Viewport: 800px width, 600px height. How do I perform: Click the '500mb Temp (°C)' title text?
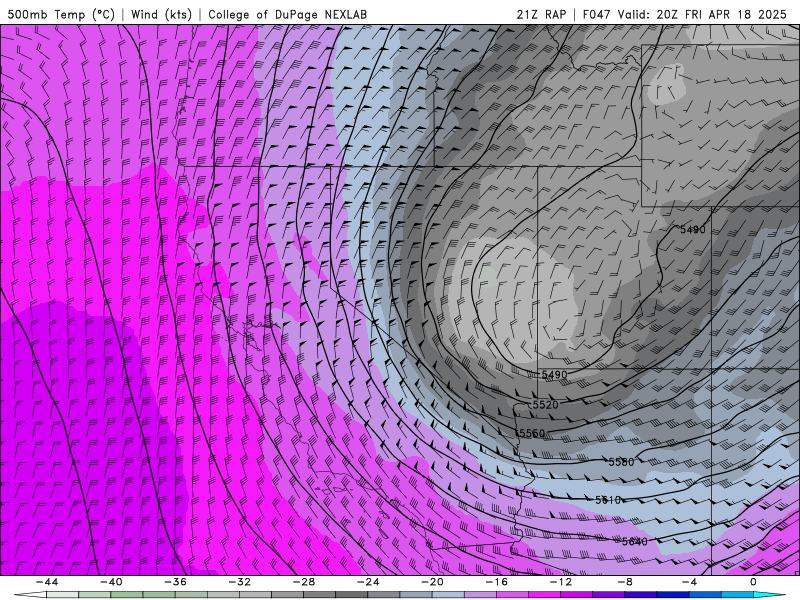(x=61, y=14)
